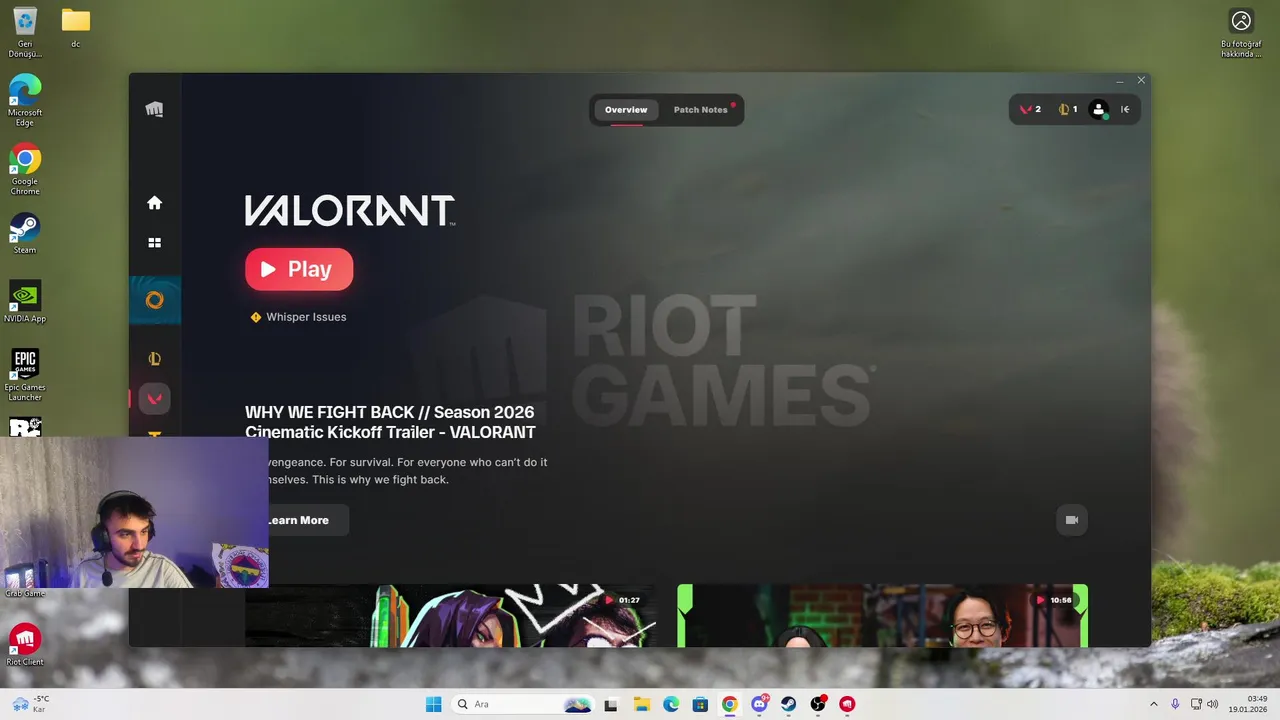Open the Recycle Bin desktop icon
1280x720 pixels.
25,33
